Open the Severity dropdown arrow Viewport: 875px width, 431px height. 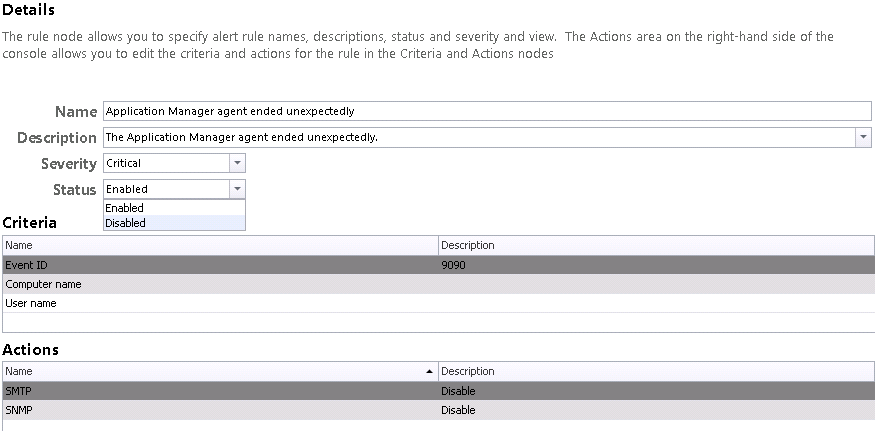point(237,163)
